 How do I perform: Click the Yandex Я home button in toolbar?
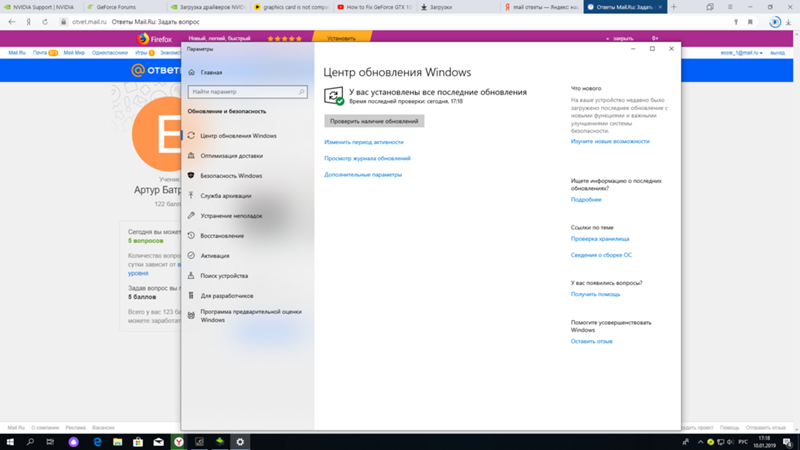pyautogui.click(x=29, y=22)
